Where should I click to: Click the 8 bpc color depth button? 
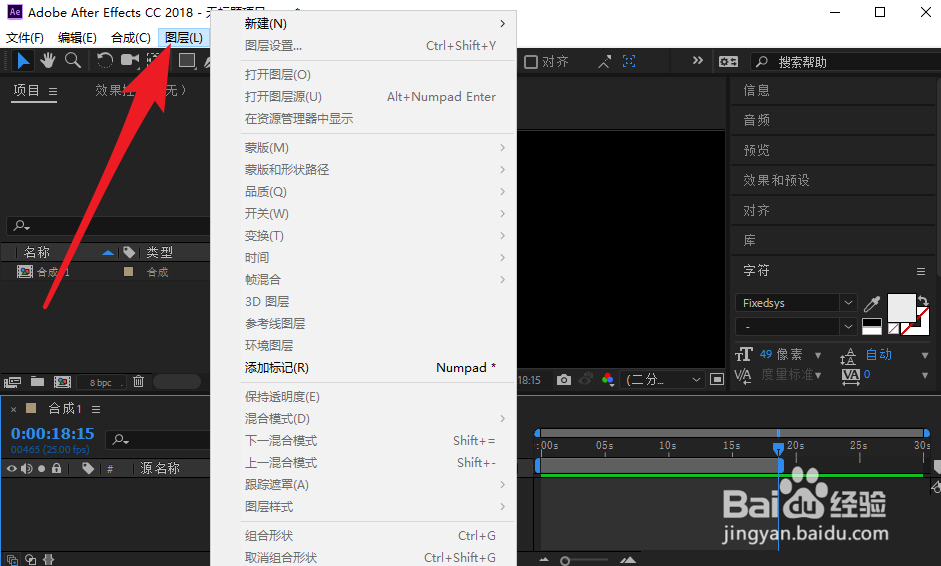pos(100,382)
